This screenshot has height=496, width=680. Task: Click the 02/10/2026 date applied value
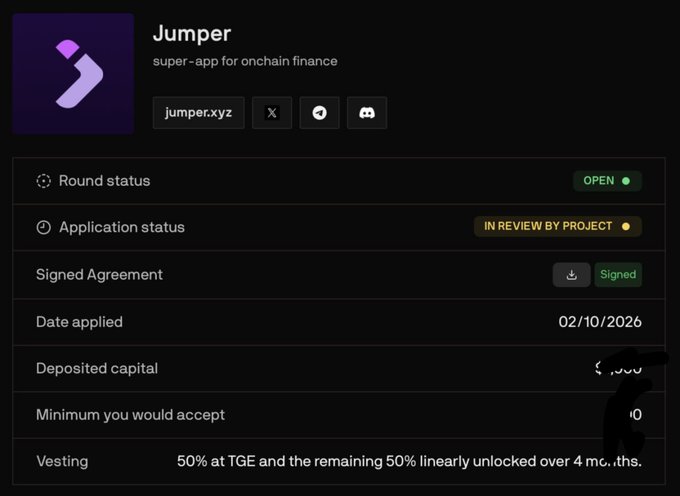coord(600,322)
